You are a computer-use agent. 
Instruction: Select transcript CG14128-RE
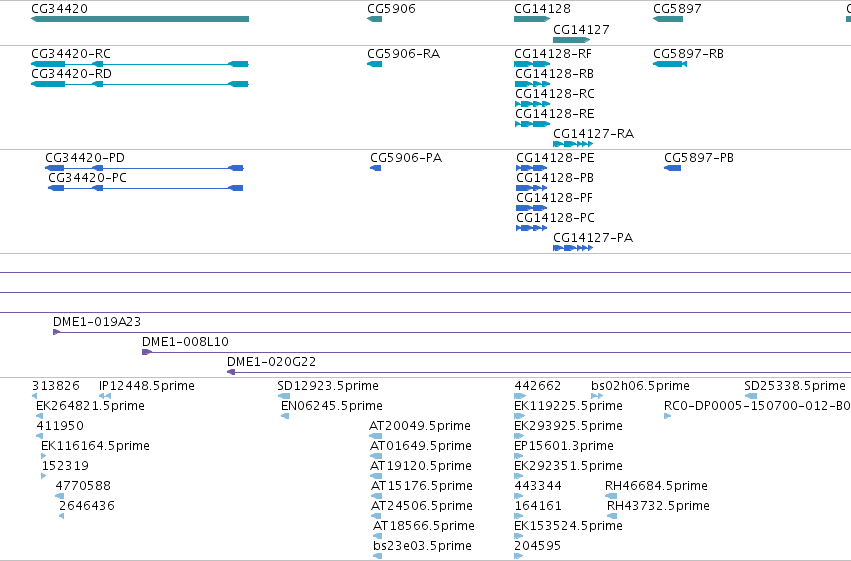[532, 124]
